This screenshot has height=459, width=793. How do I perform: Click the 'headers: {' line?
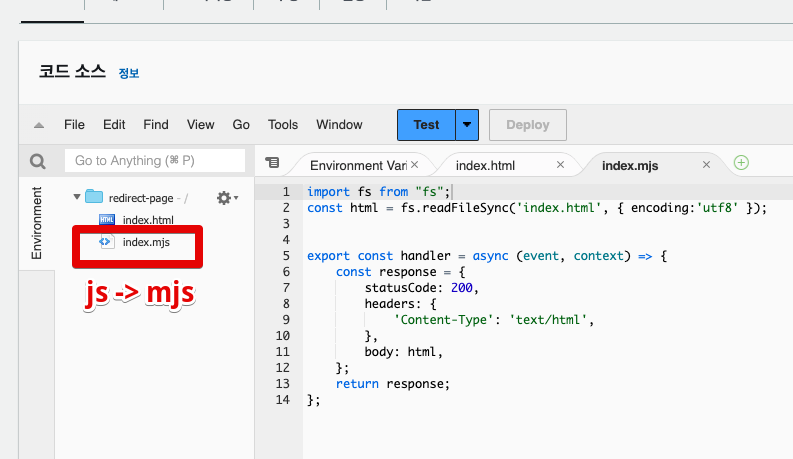(400, 304)
